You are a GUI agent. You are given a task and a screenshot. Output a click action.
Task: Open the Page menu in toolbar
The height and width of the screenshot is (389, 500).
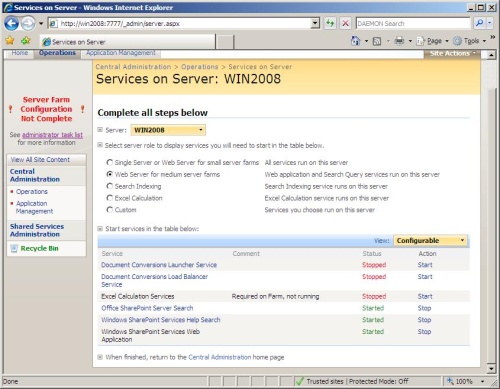pyautogui.click(x=432, y=41)
